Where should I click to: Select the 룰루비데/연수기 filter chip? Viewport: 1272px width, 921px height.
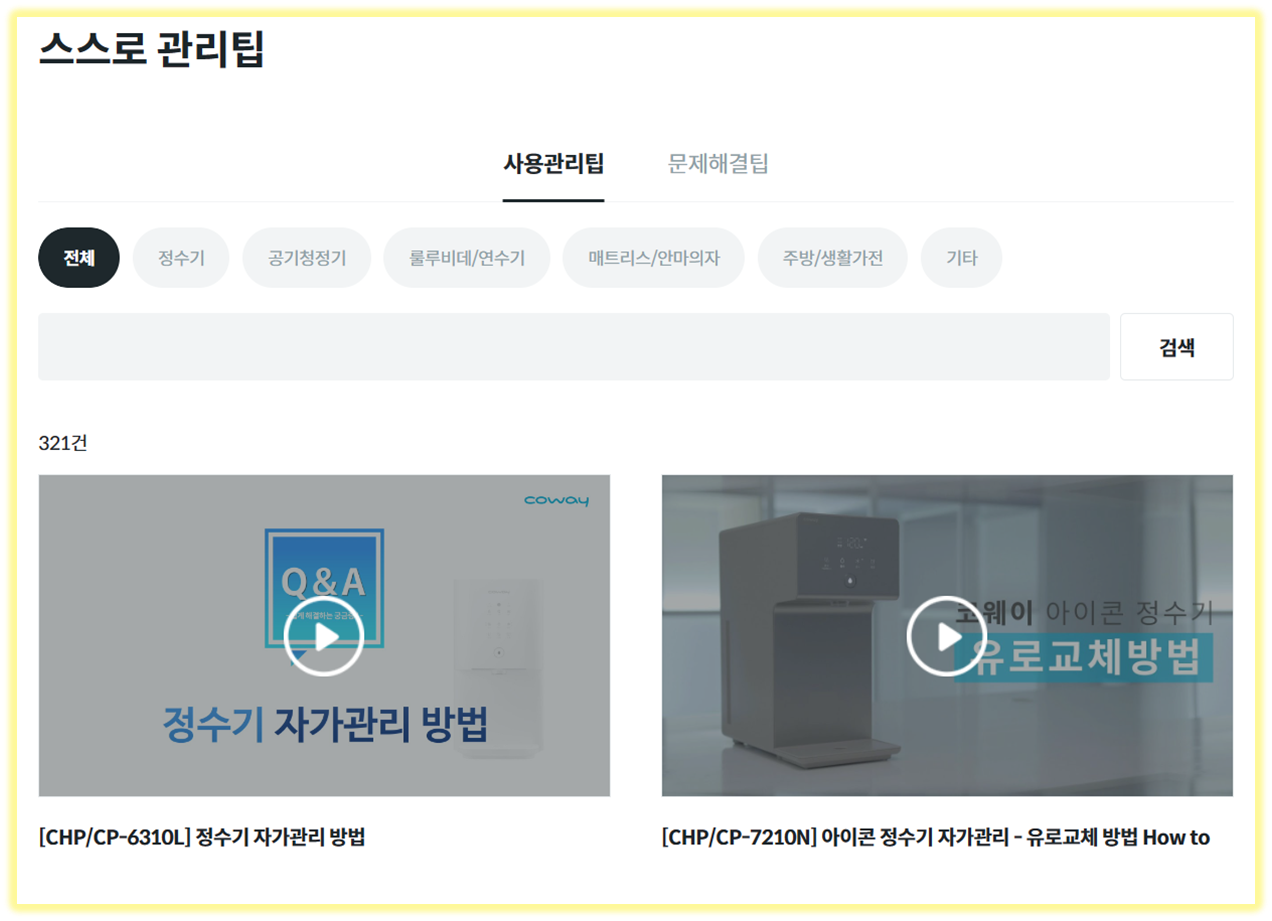(465, 257)
